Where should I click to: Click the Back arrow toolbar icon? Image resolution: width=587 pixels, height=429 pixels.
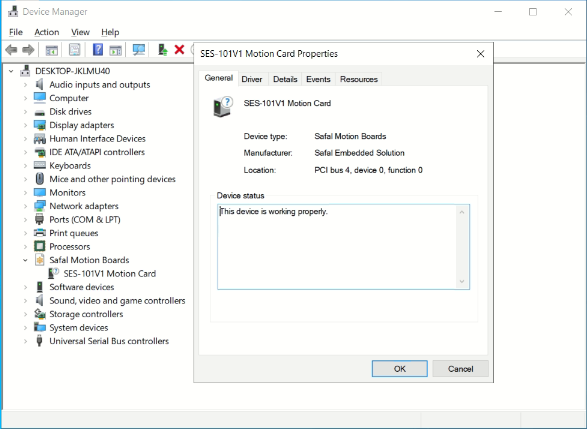click(x=11, y=50)
